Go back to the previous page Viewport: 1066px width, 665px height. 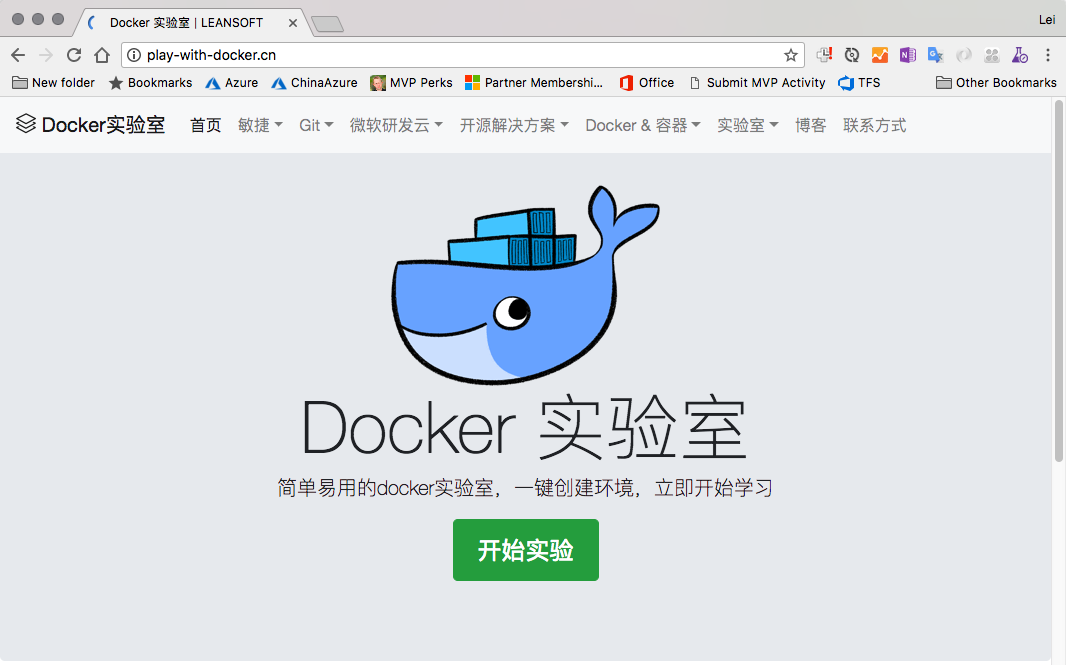coord(18,55)
